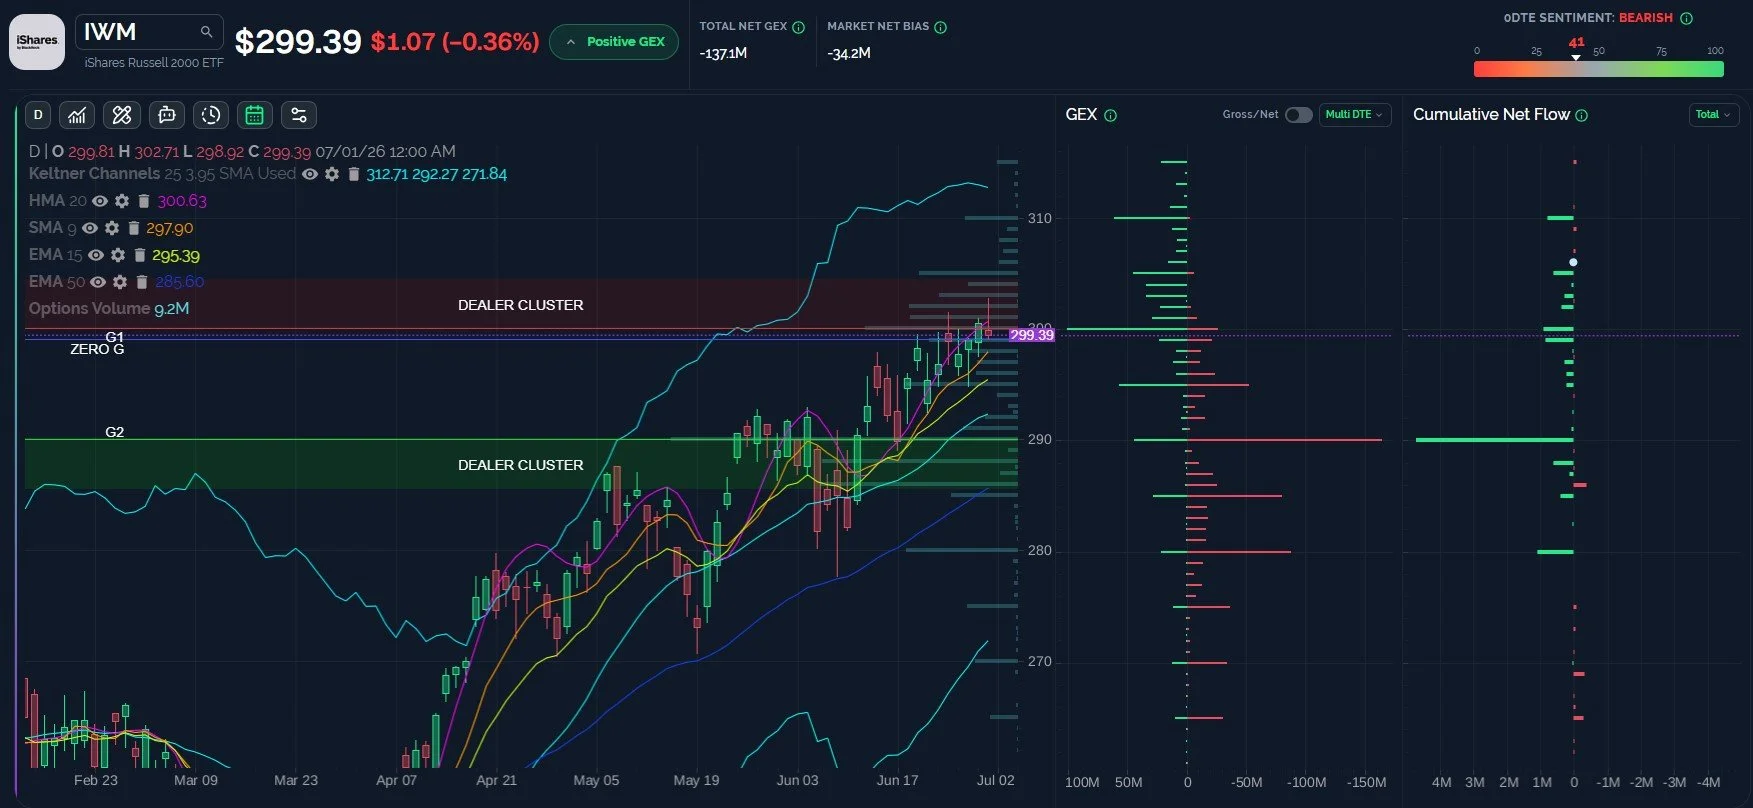Viewport: 1753px width, 808px height.
Task: Click the Options Volume 9.2M text
Action: point(109,309)
